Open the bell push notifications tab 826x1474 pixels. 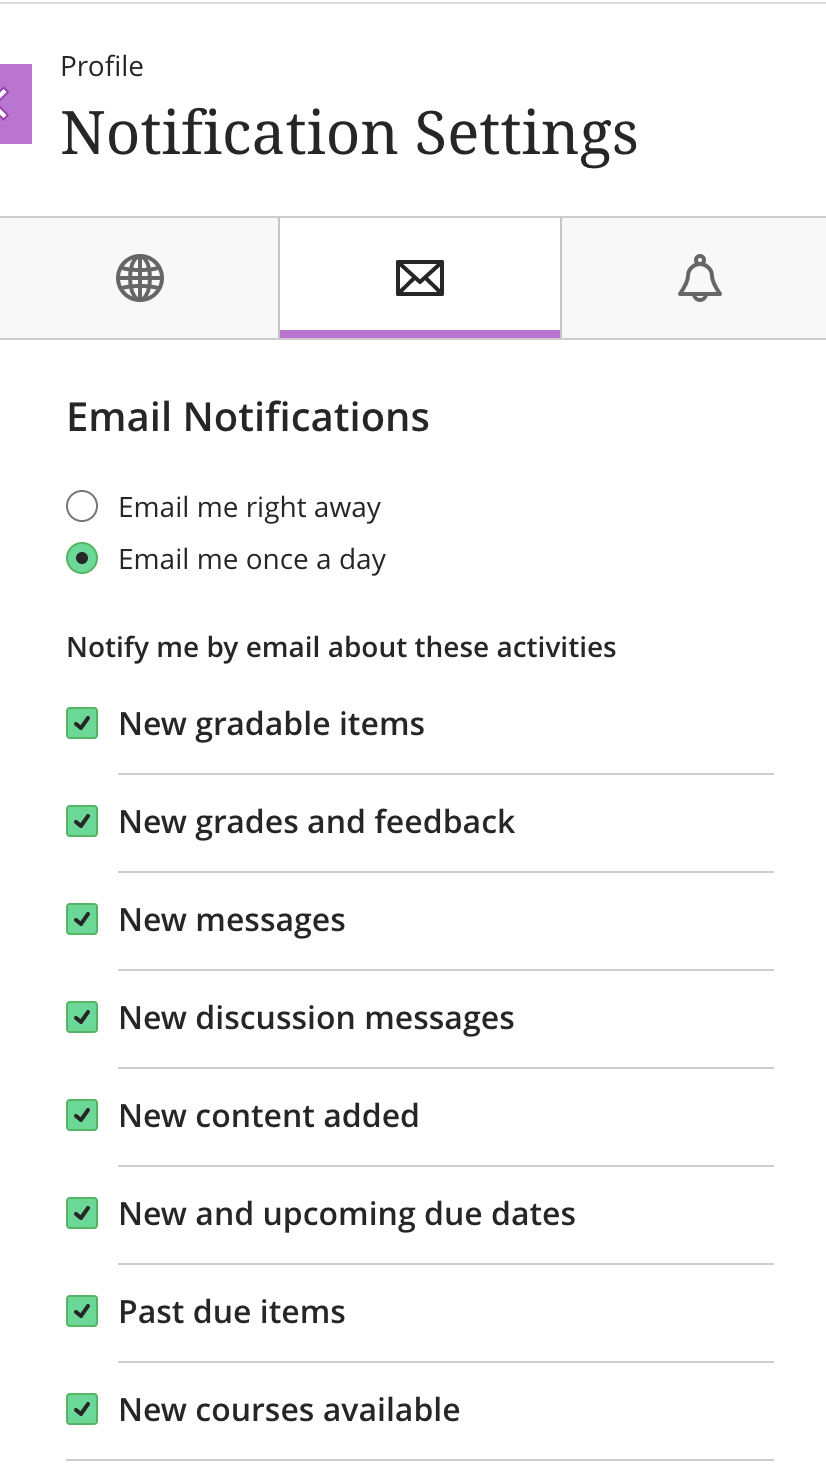pyautogui.click(x=699, y=278)
